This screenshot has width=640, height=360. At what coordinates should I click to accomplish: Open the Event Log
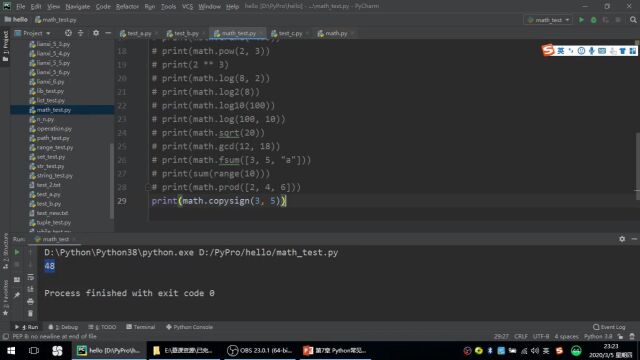pos(609,327)
